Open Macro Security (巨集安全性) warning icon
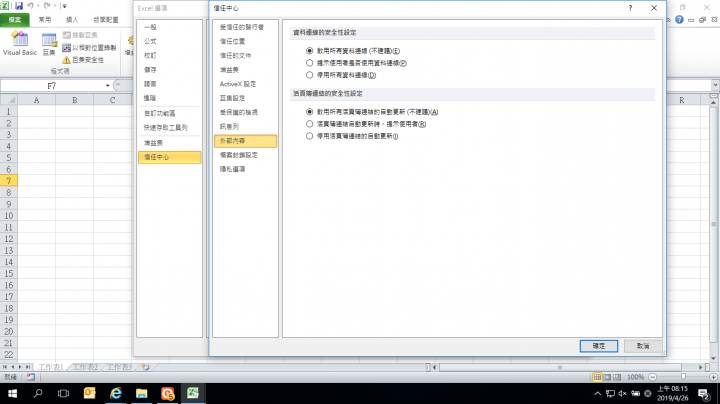This screenshot has width=720, height=404. pyautogui.click(x=67, y=60)
